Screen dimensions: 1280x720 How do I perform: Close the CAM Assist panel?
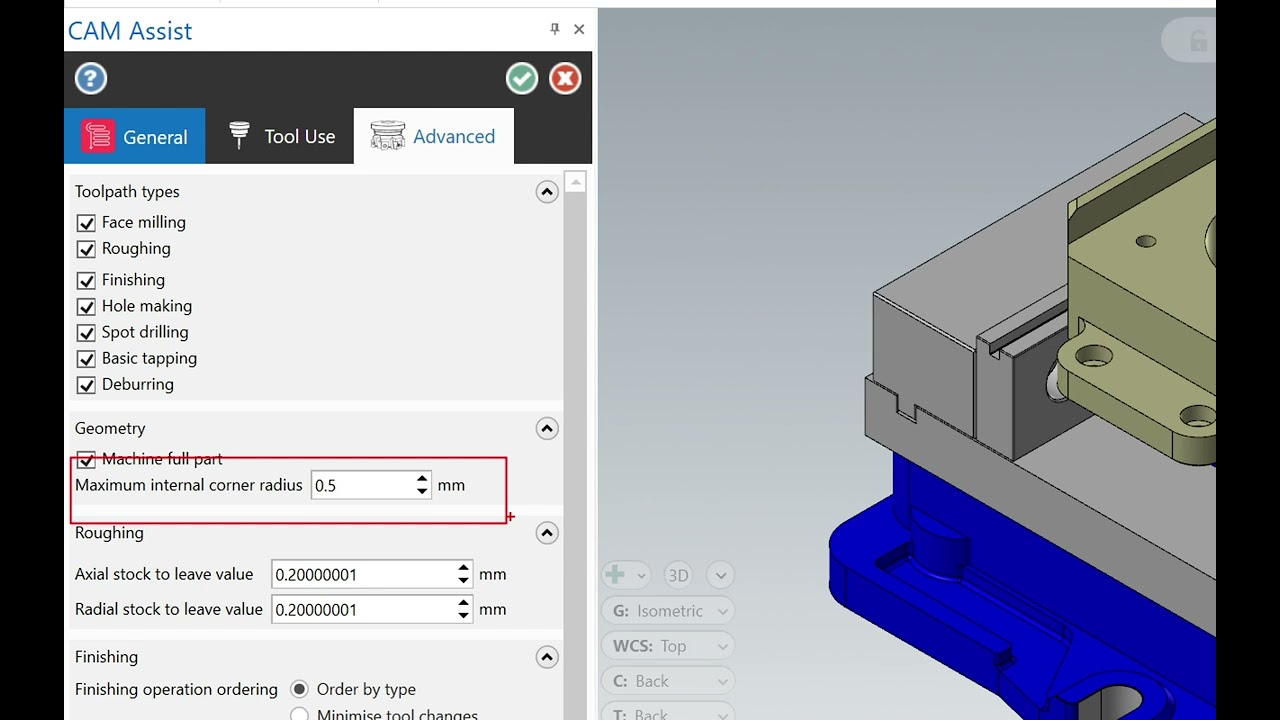click(x=579, y=29)
